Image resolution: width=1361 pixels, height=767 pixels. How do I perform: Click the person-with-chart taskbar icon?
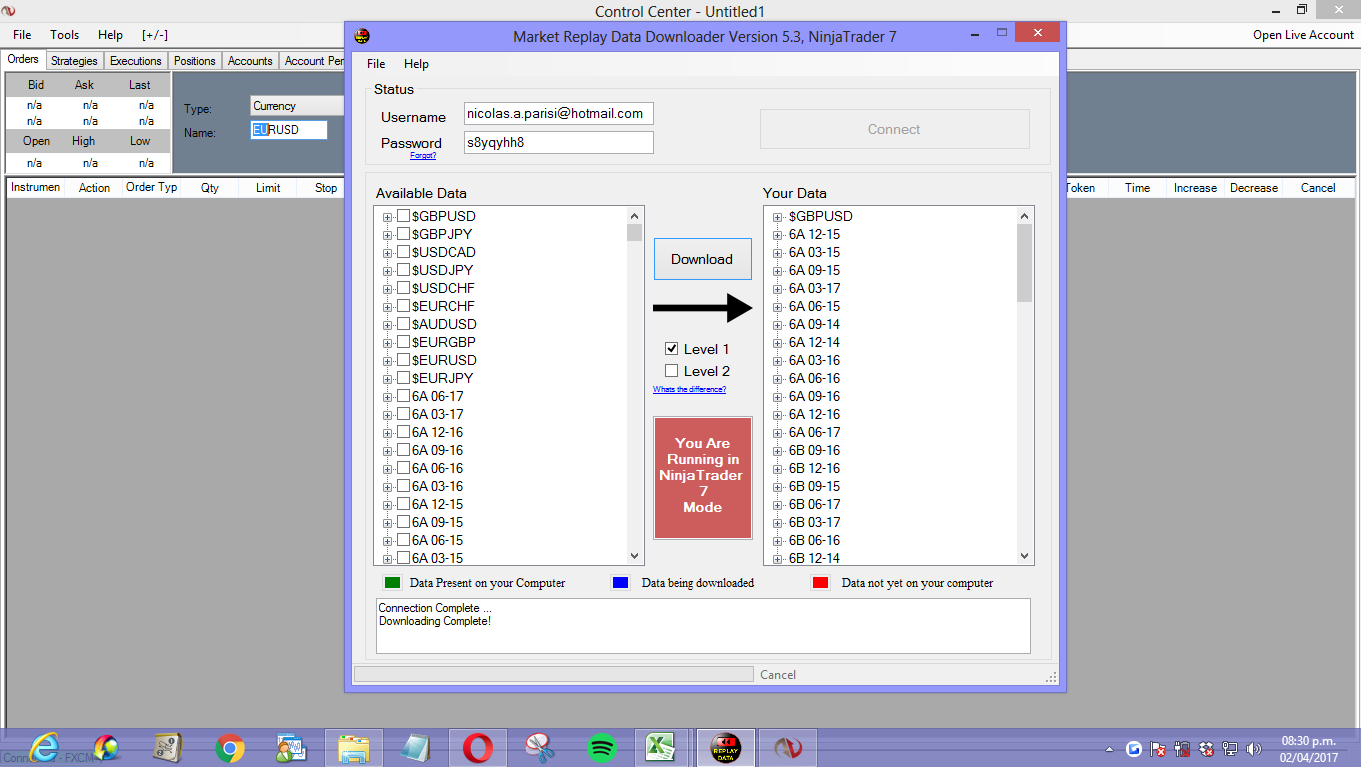pos(292,747)
